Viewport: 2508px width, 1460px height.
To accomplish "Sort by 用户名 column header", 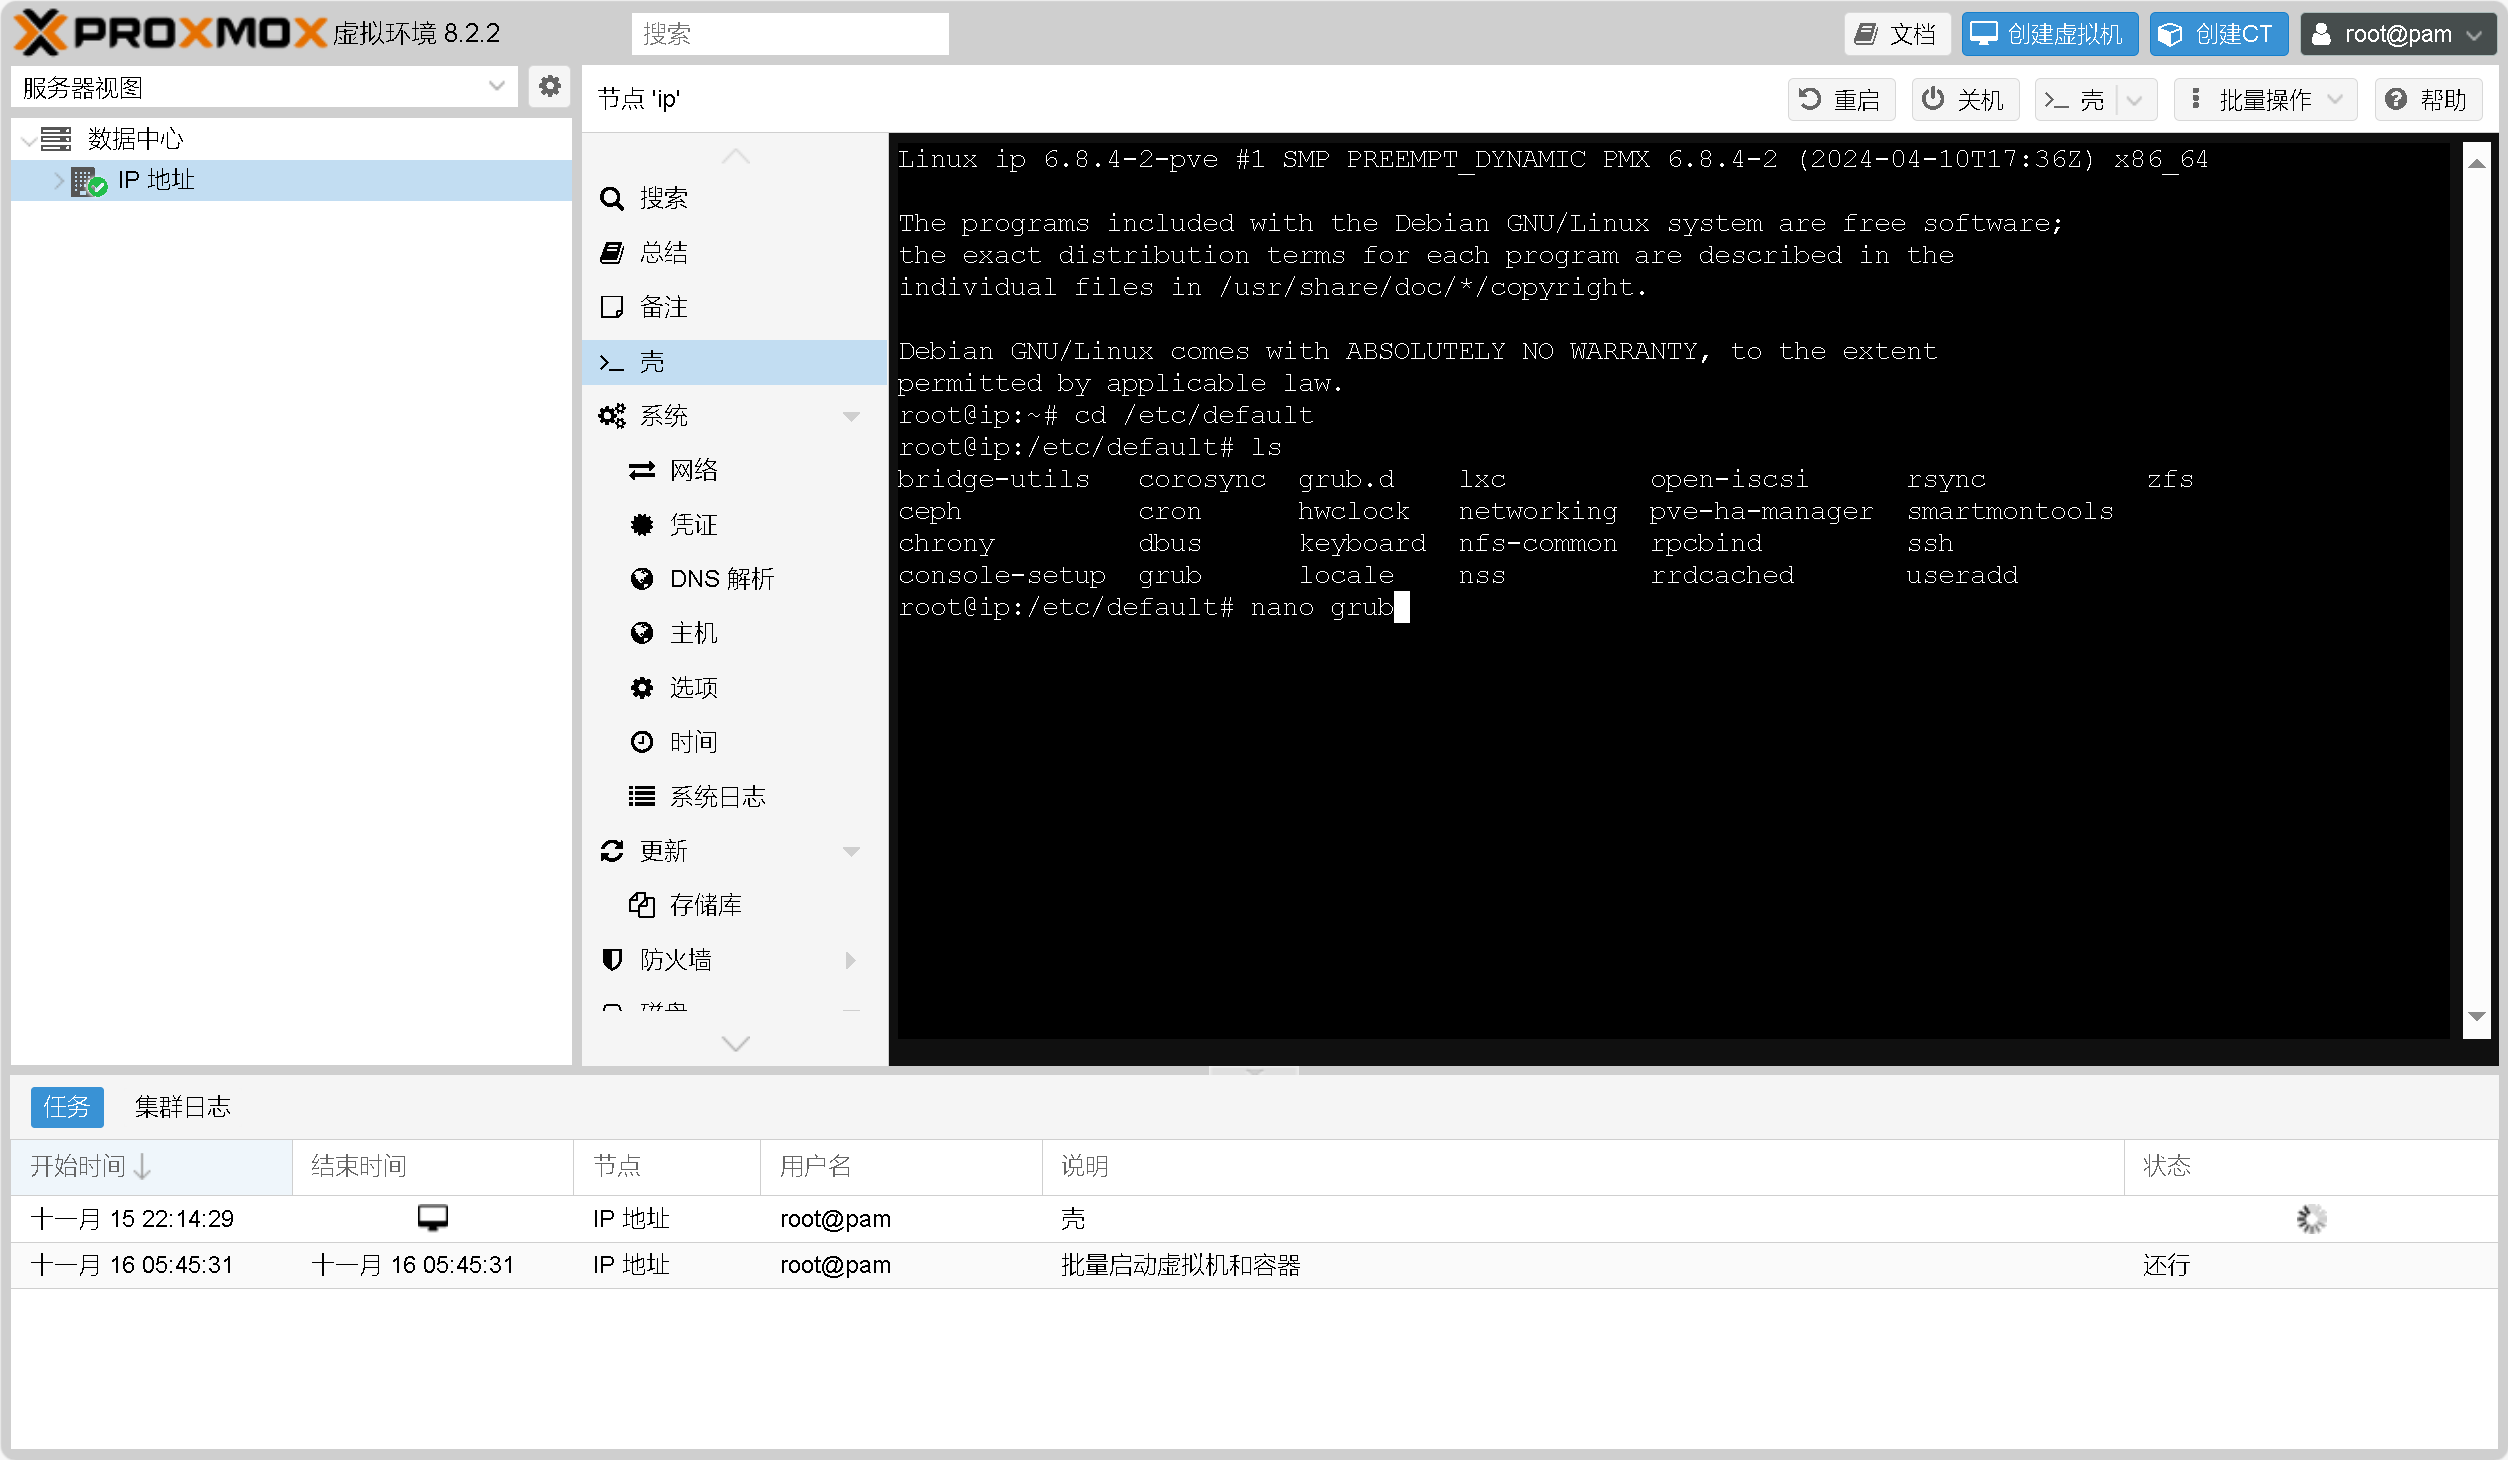I will coord(901,1166).
